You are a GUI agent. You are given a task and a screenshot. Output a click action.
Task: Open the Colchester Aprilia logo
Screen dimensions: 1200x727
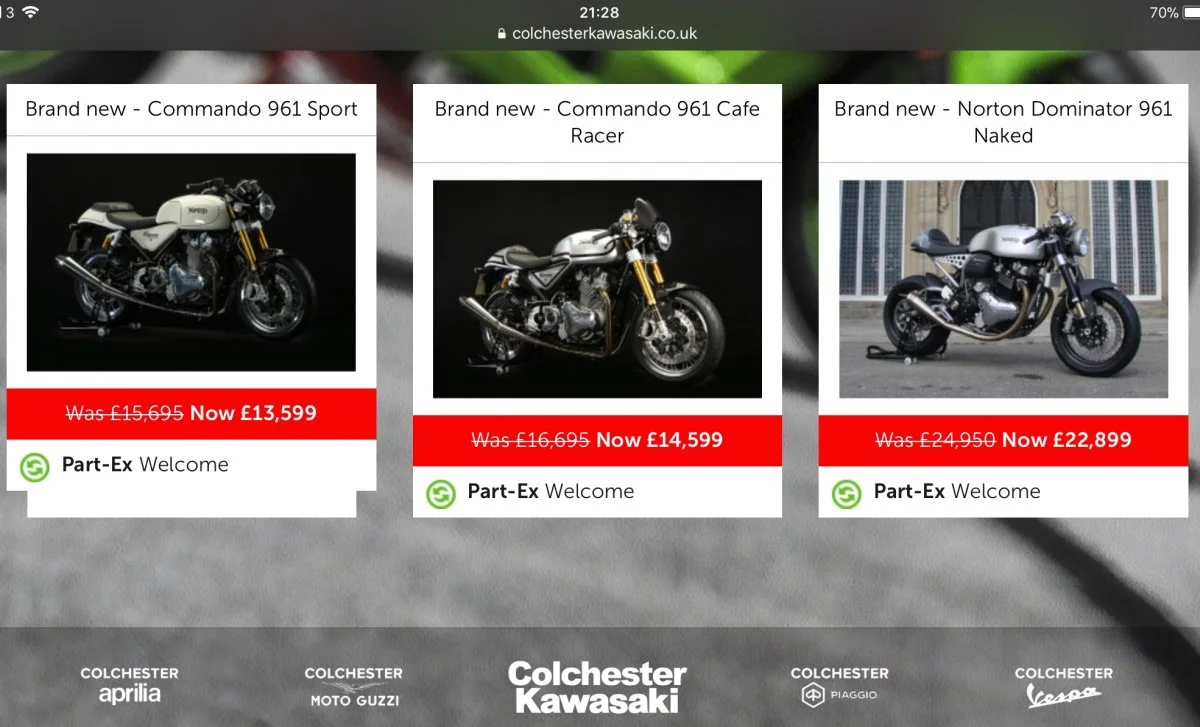[129, 685]
